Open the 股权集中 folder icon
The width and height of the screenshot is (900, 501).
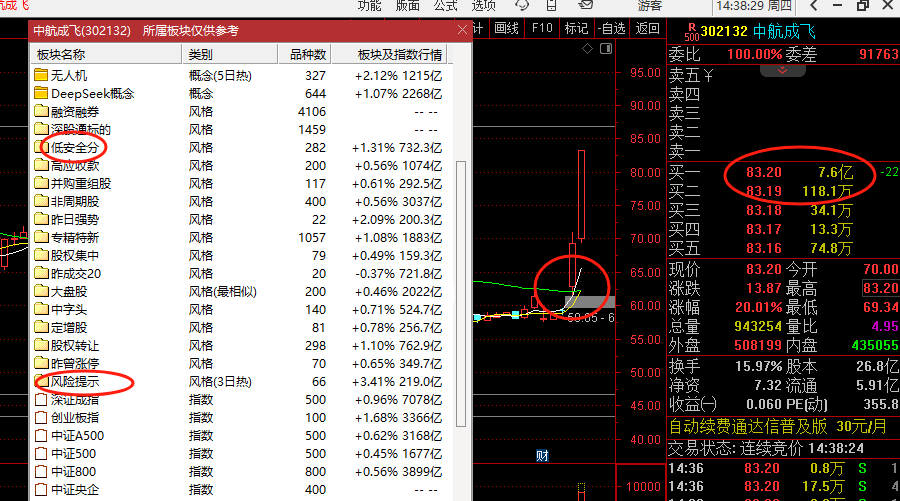(x=41, y=255)
